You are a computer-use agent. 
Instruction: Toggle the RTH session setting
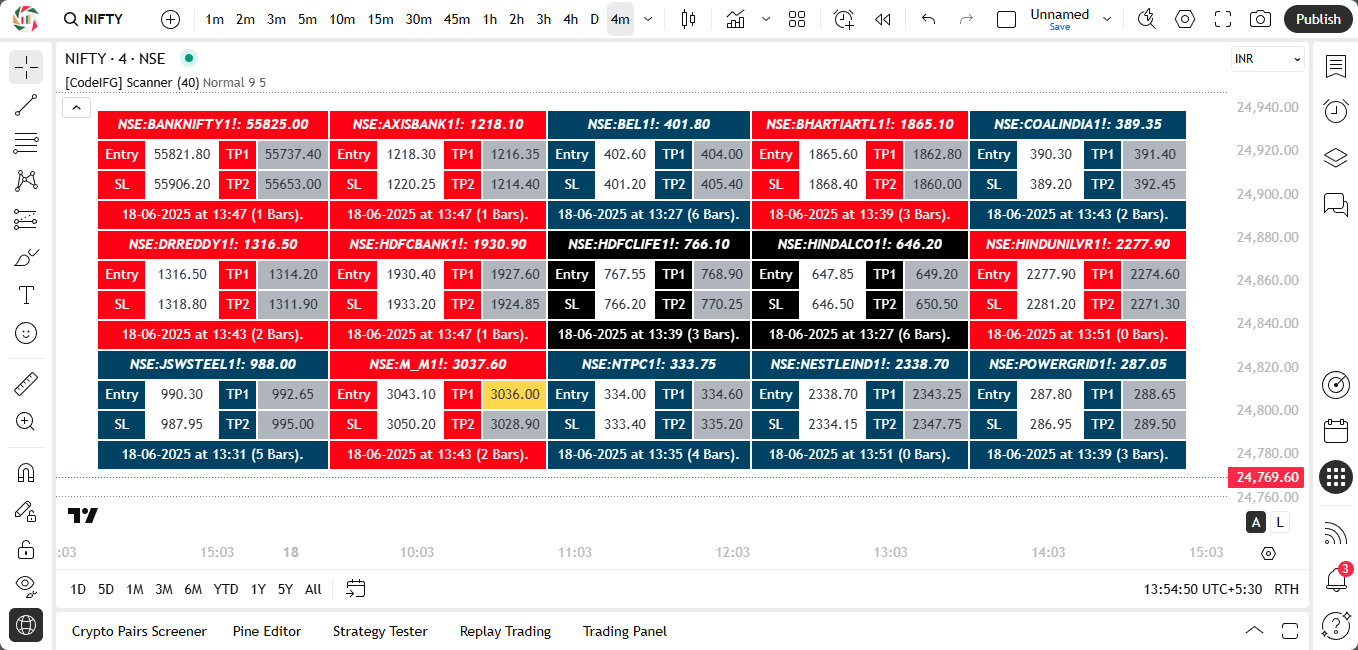[1286, 589]
